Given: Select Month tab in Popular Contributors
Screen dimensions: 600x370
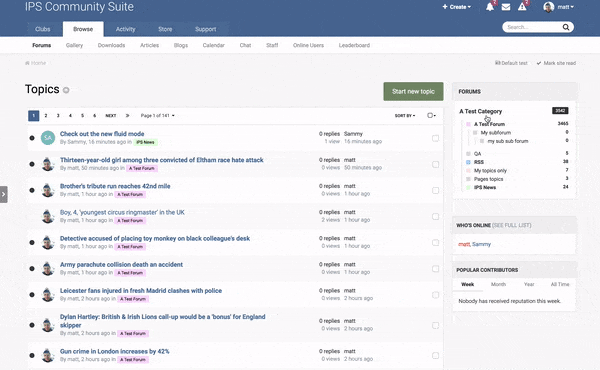Looking at the screenshot, I should (x=498, y=284).
